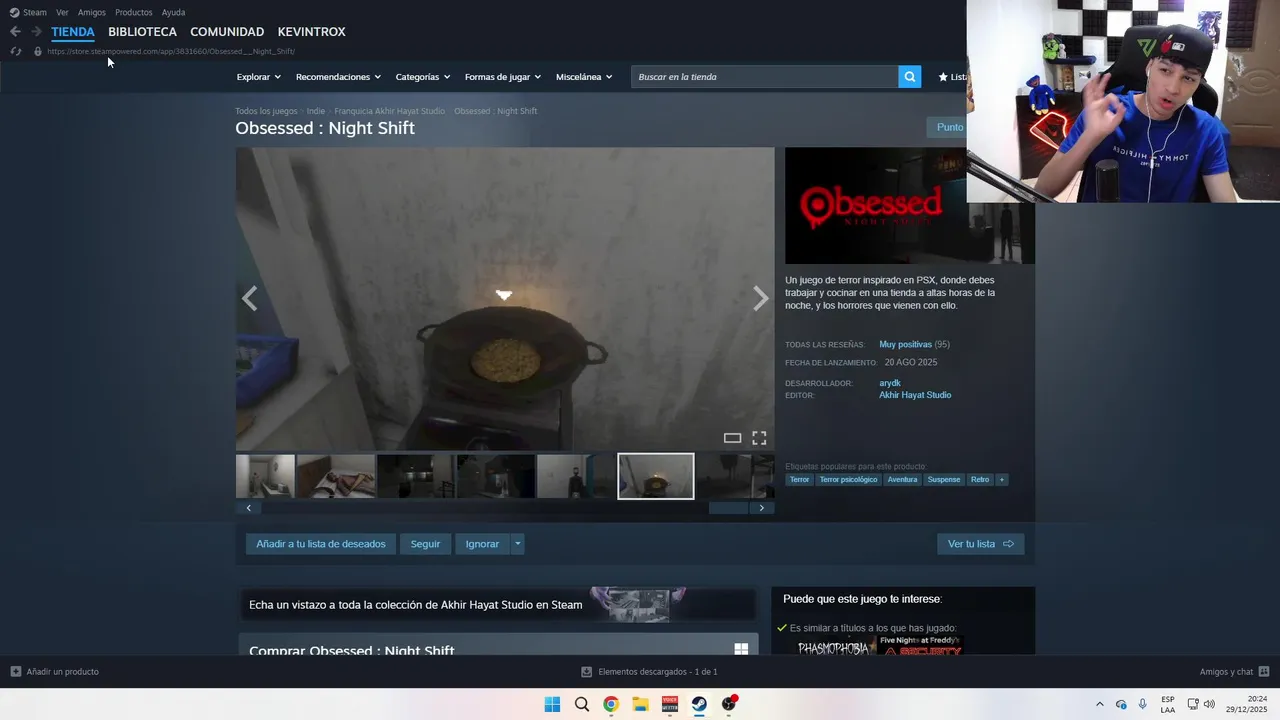Image resolution: width=1280 pixels, height=720 pixels.
Task: Open the Ver menu
Action: 62,13
